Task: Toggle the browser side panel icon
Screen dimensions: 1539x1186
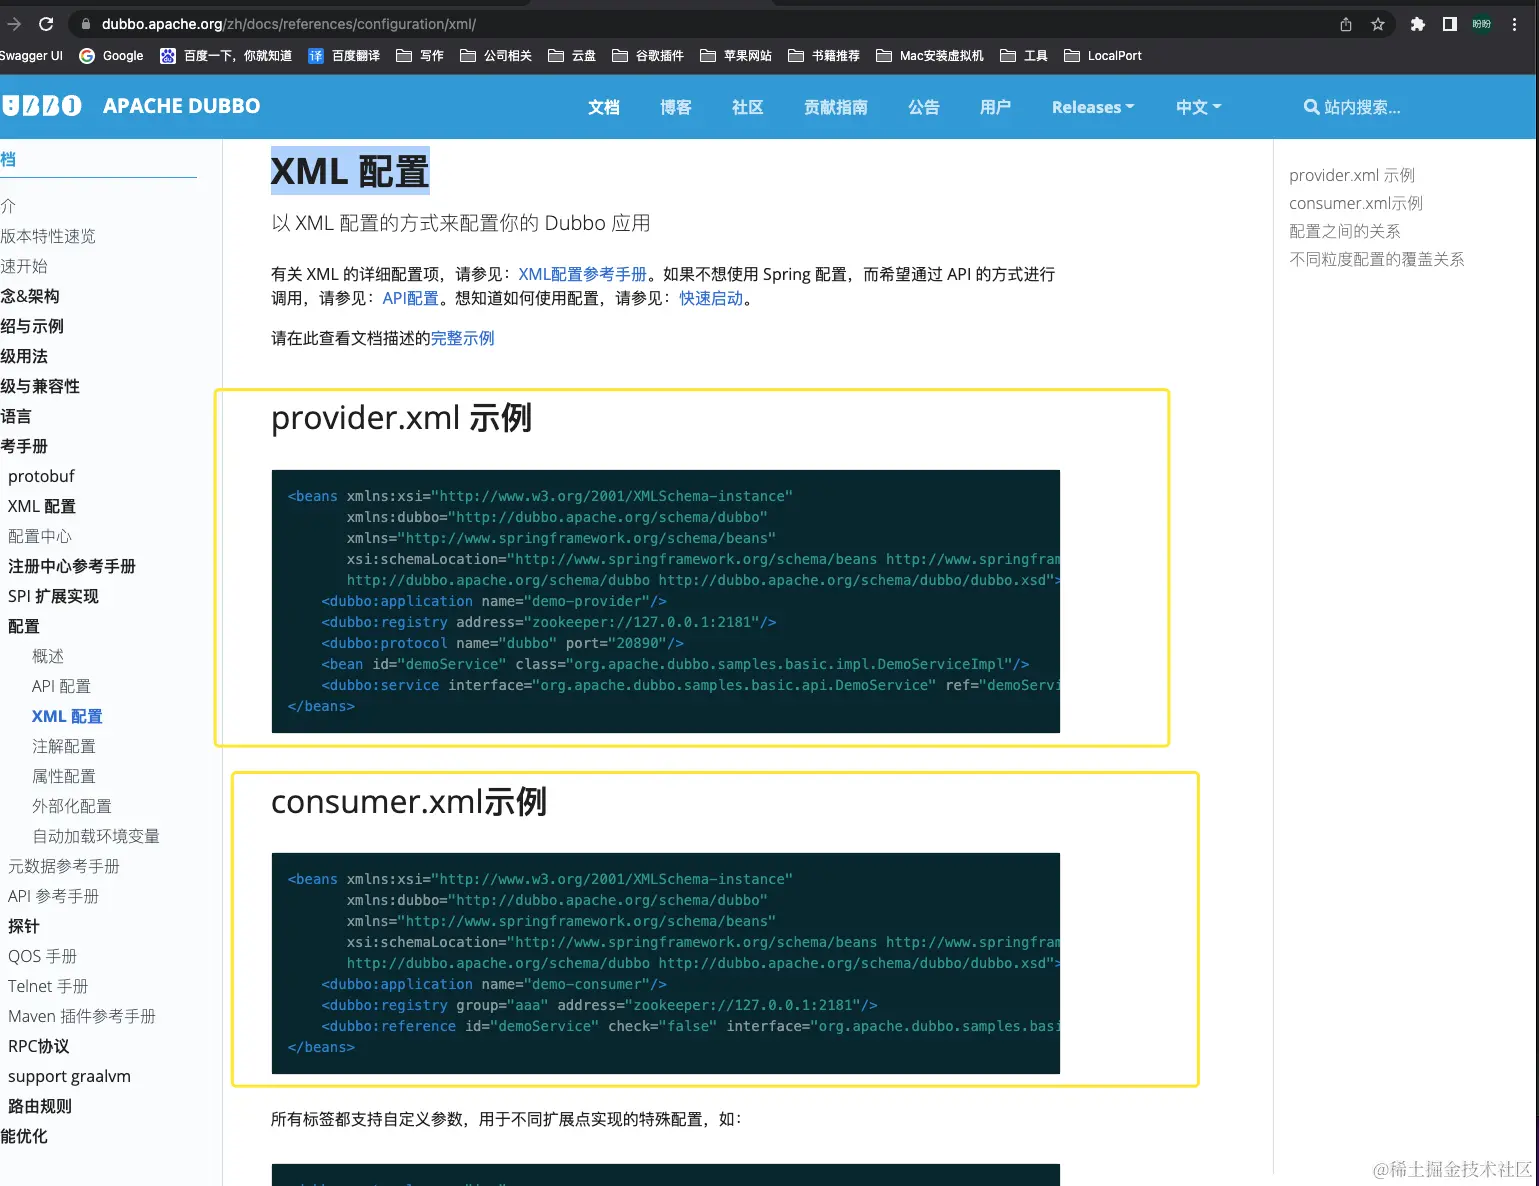Action: click(1449, 24)
